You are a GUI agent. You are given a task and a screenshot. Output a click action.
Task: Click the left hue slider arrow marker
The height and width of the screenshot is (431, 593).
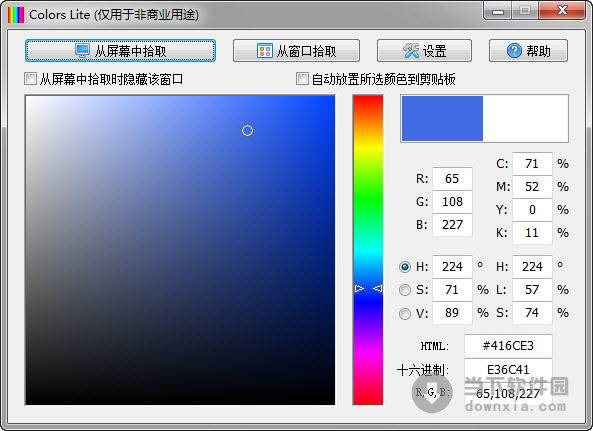(359, 288)
